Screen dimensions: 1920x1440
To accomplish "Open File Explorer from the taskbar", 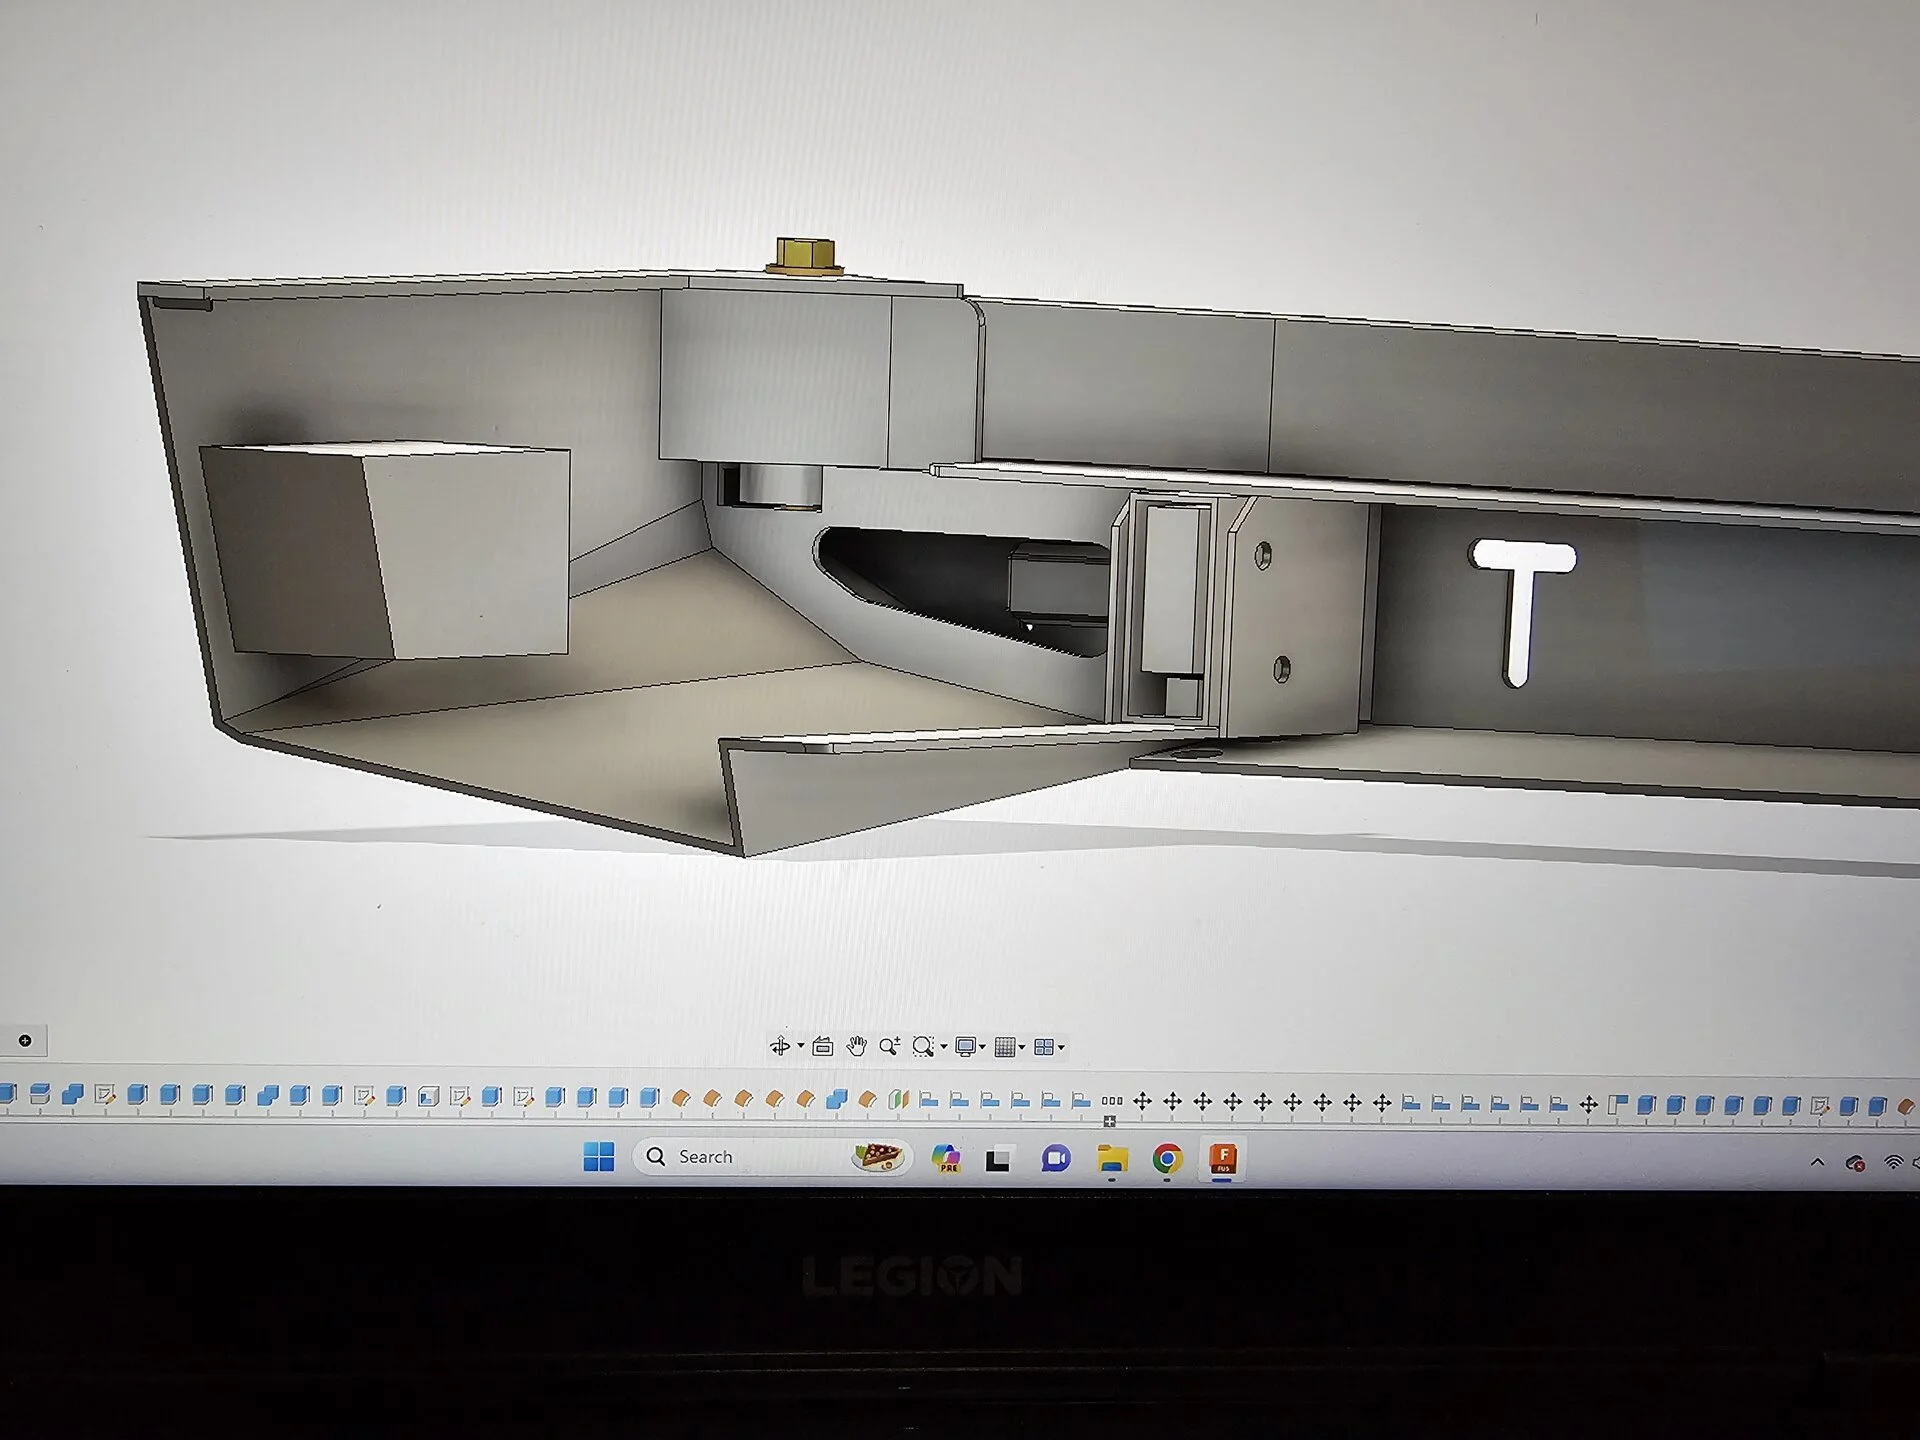I will [1112, 1159].
